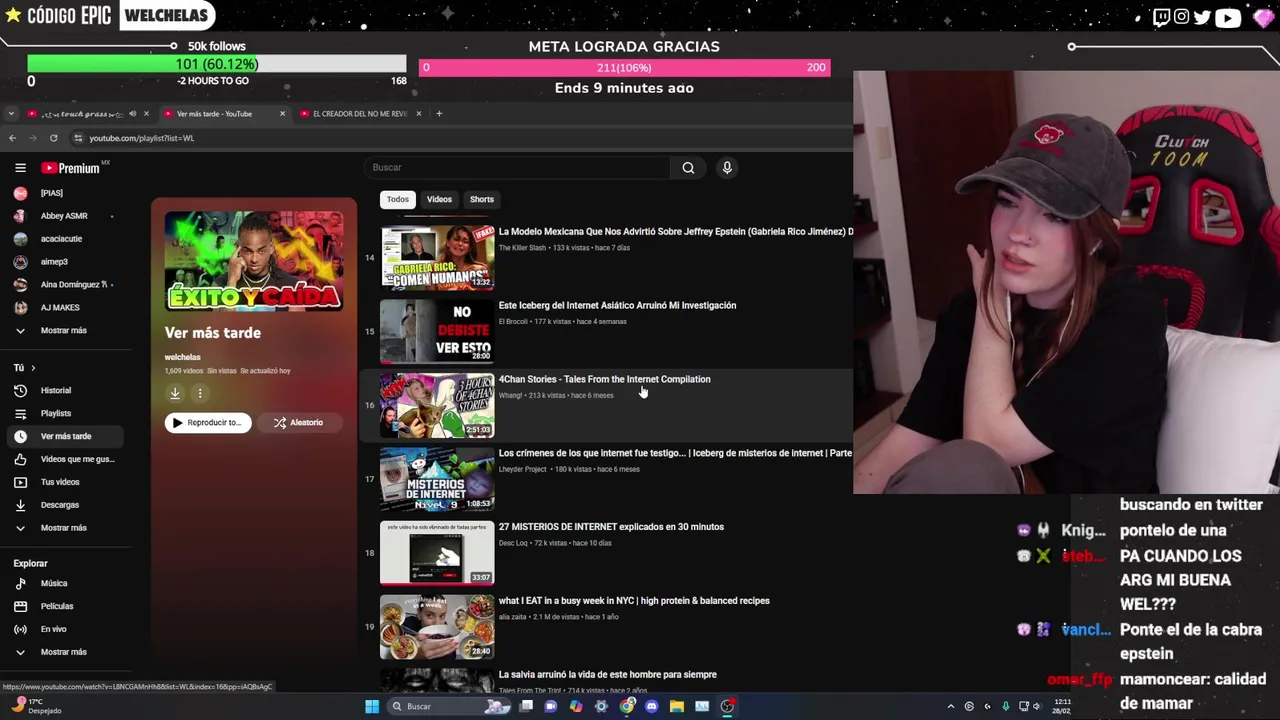Viewport: 1280px width, 720px height.
Task: Open Videos que me gustan in the sidebar
Action: (66, 459)
